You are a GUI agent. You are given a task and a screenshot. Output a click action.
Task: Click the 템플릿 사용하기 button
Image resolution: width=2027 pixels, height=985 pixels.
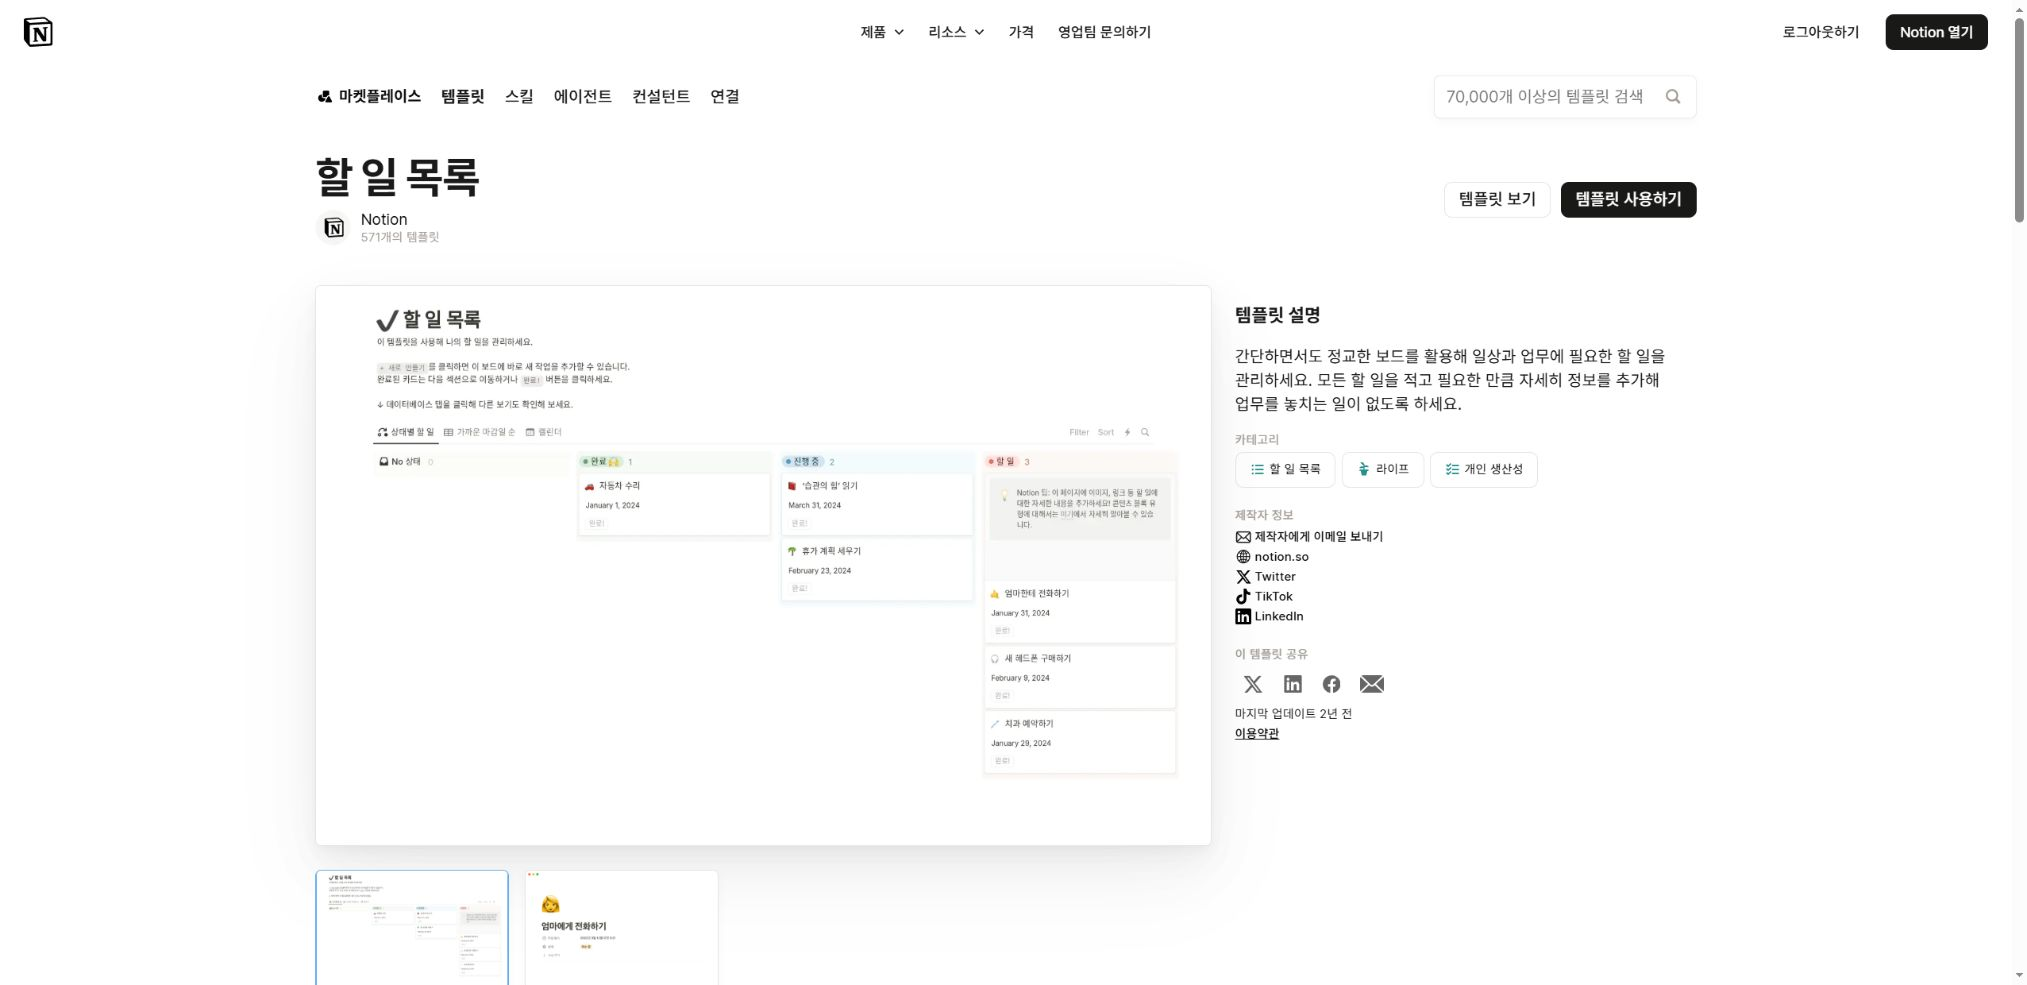pos(1628,199)
